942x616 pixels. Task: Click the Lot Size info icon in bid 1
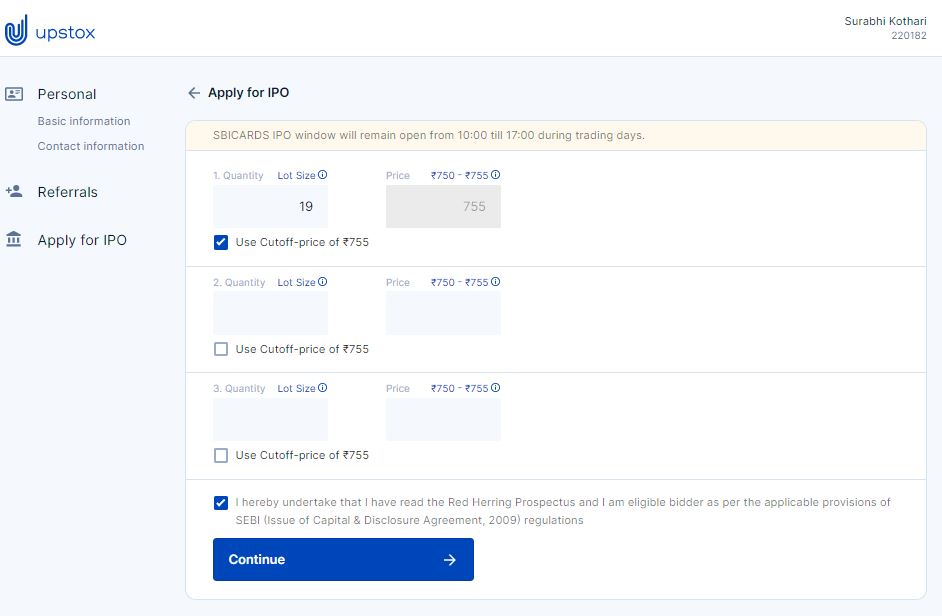pos(323,175)
